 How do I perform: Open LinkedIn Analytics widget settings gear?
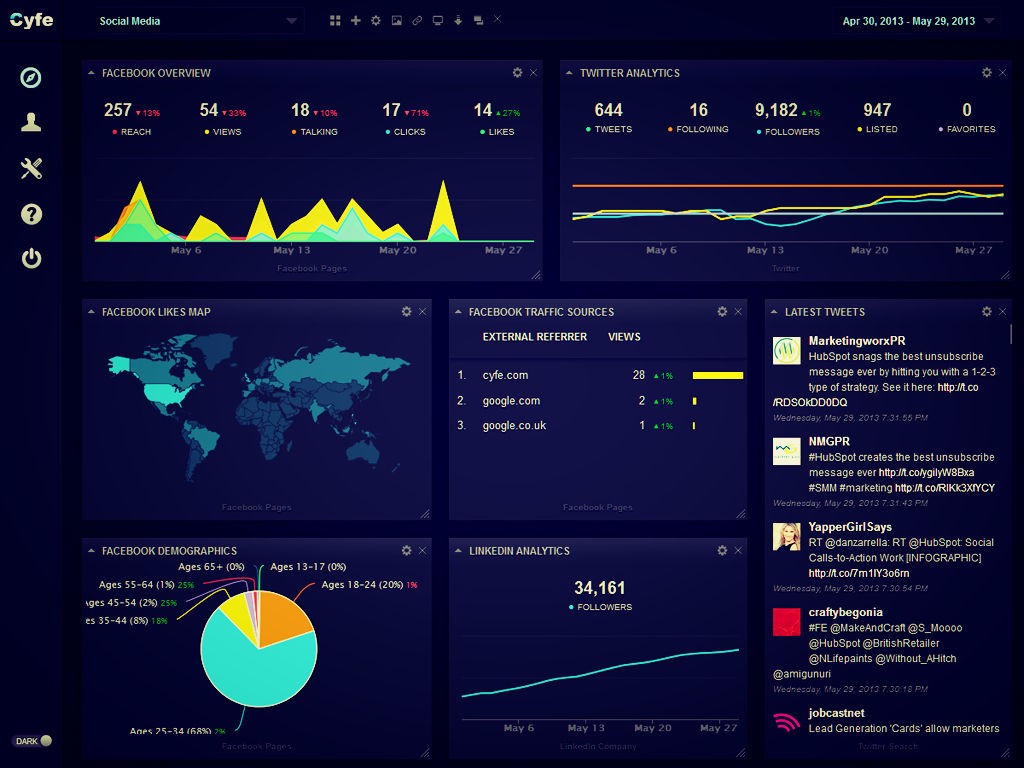[x=722, y=551]
